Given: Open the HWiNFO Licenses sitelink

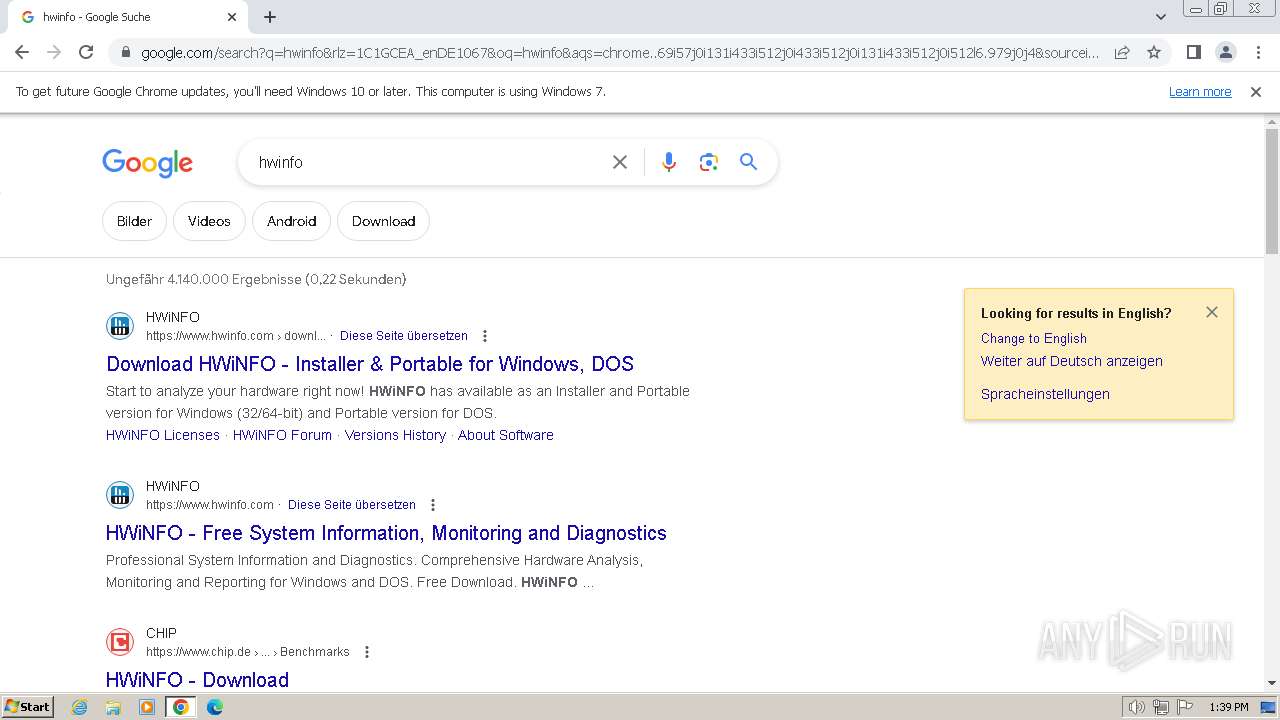Looking at the screenshot, I should pos(163,435).
